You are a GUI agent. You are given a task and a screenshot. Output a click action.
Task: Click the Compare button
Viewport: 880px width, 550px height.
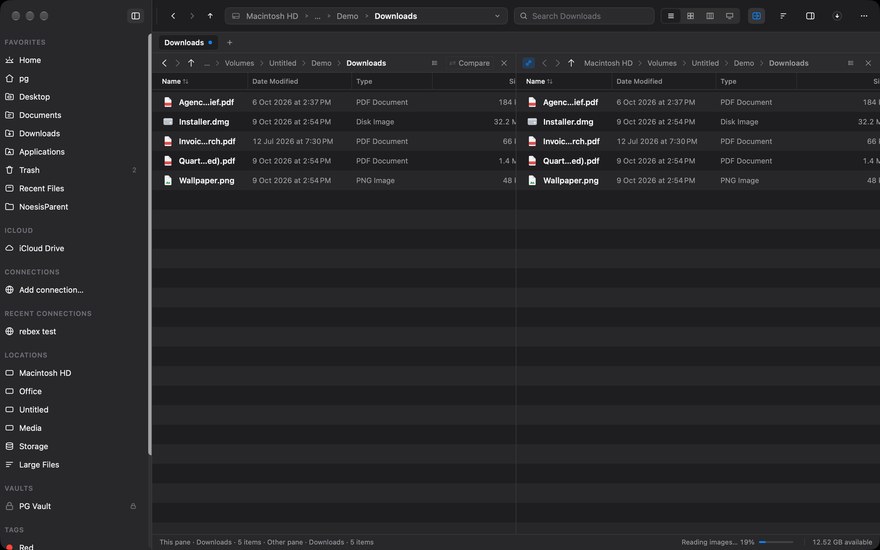coord(470,63)
